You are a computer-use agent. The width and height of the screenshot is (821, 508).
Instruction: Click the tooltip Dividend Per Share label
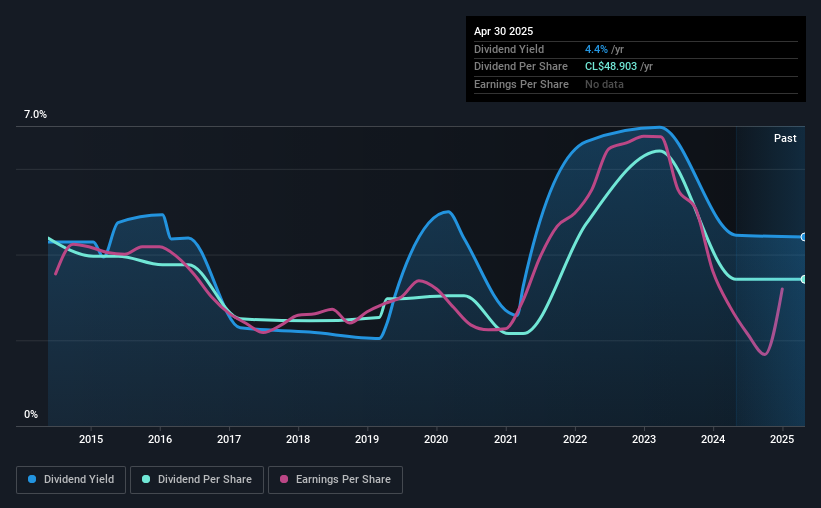click(520, 67)
